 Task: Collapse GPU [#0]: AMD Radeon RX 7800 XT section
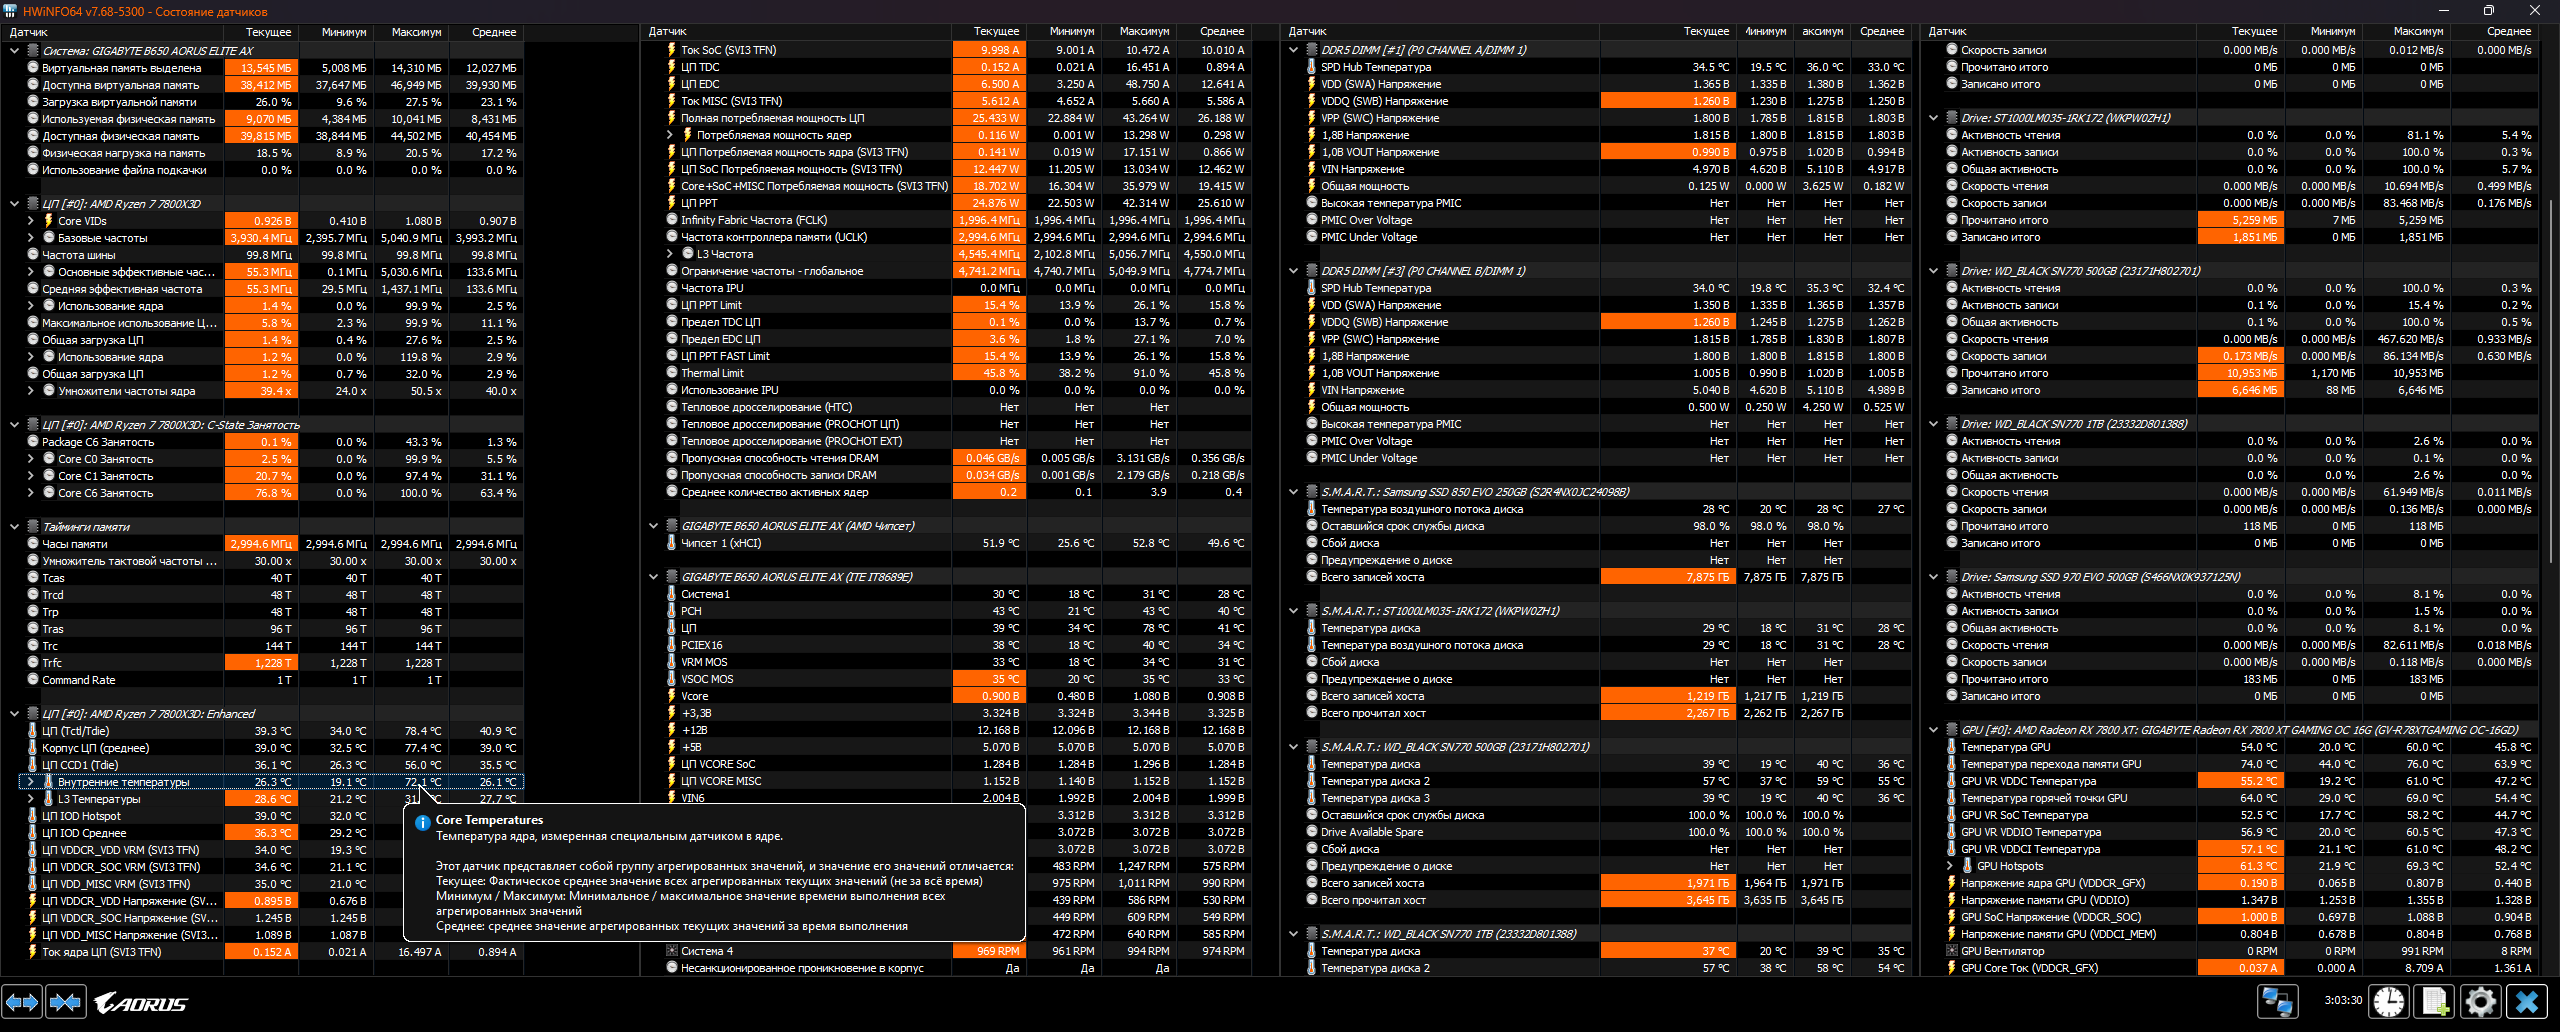[x=1934, y=730]
